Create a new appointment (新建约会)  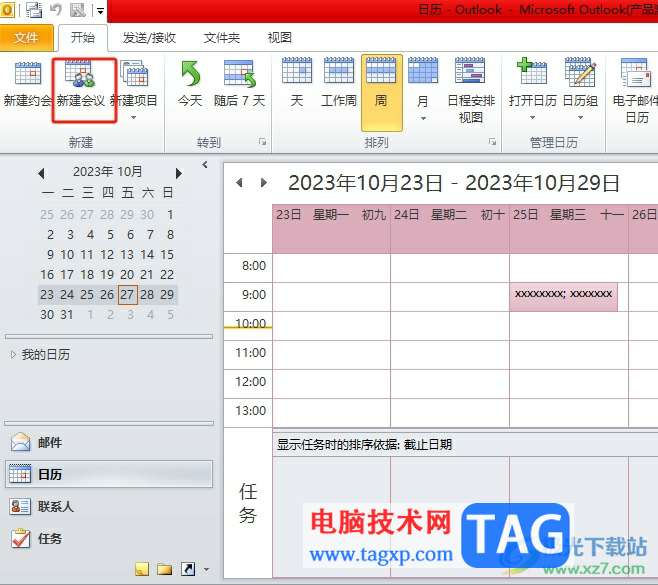pyautogui.click(x=28, y=84)
